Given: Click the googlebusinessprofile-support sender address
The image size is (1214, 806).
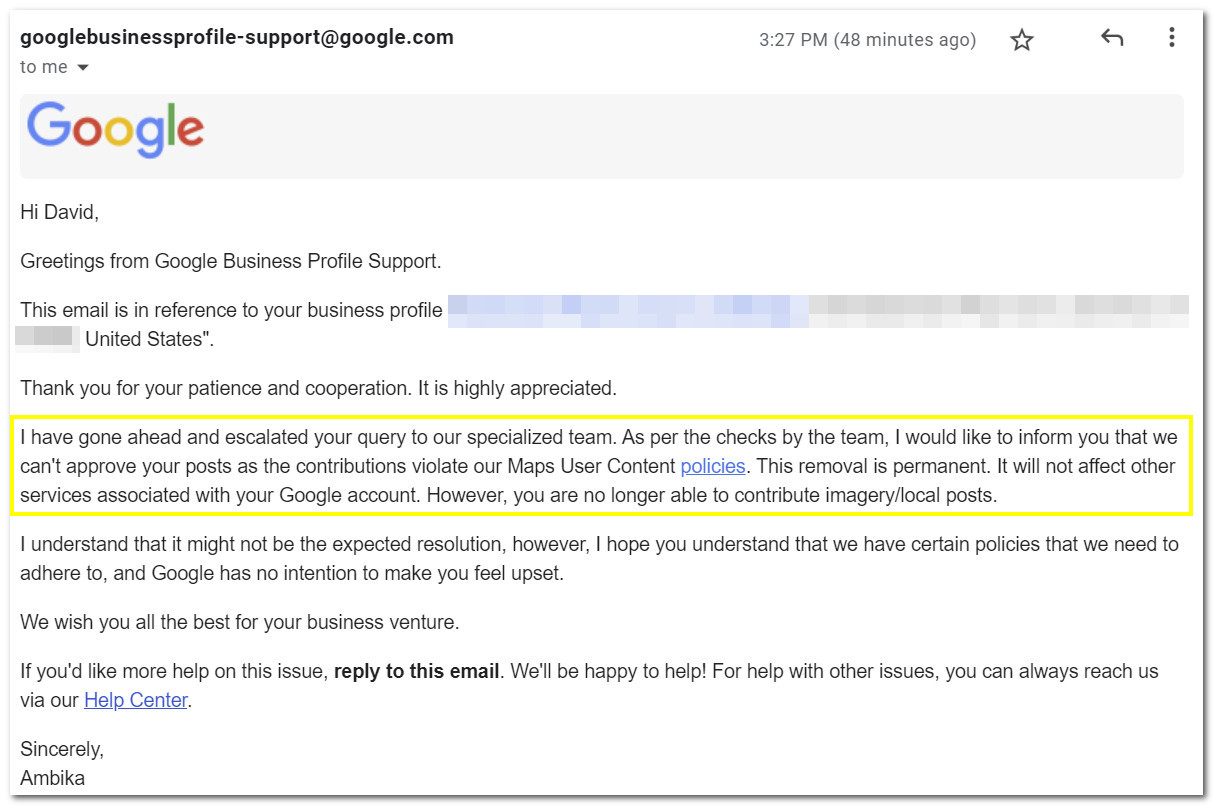Looking at the screenshot, I should [x=237, y=37].
